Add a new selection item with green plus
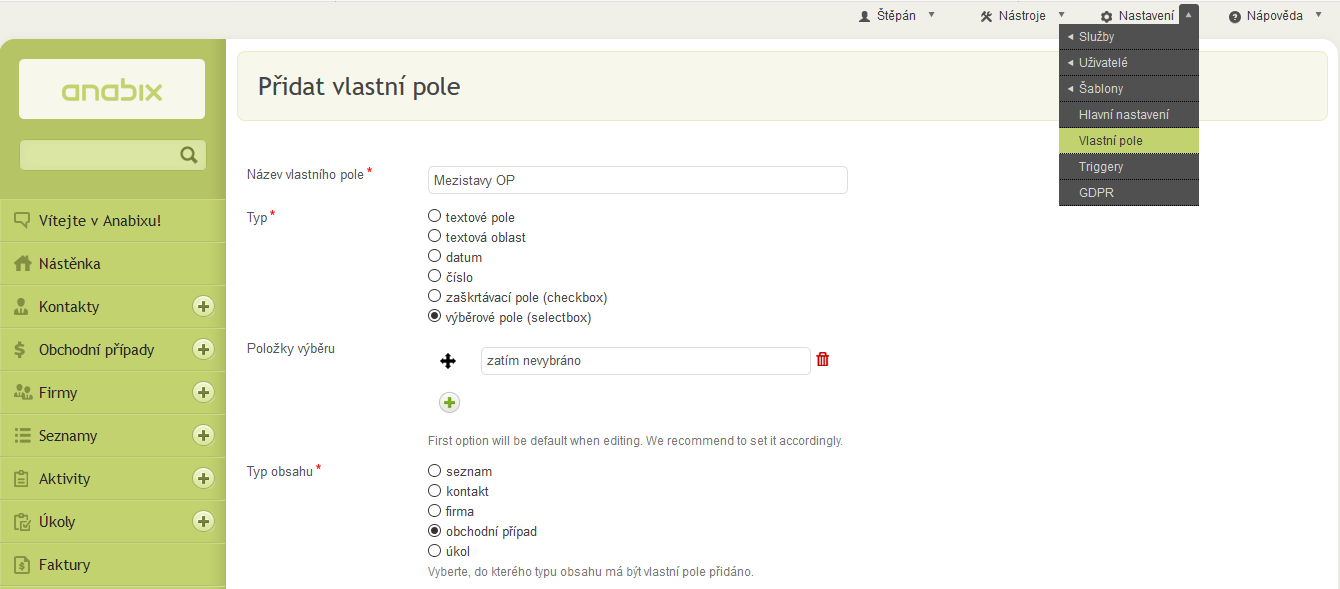 449,402
